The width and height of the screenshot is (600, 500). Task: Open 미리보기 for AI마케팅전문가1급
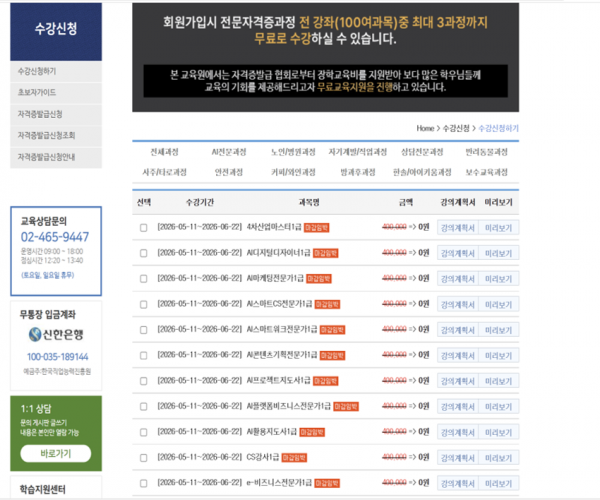[499, 279]
